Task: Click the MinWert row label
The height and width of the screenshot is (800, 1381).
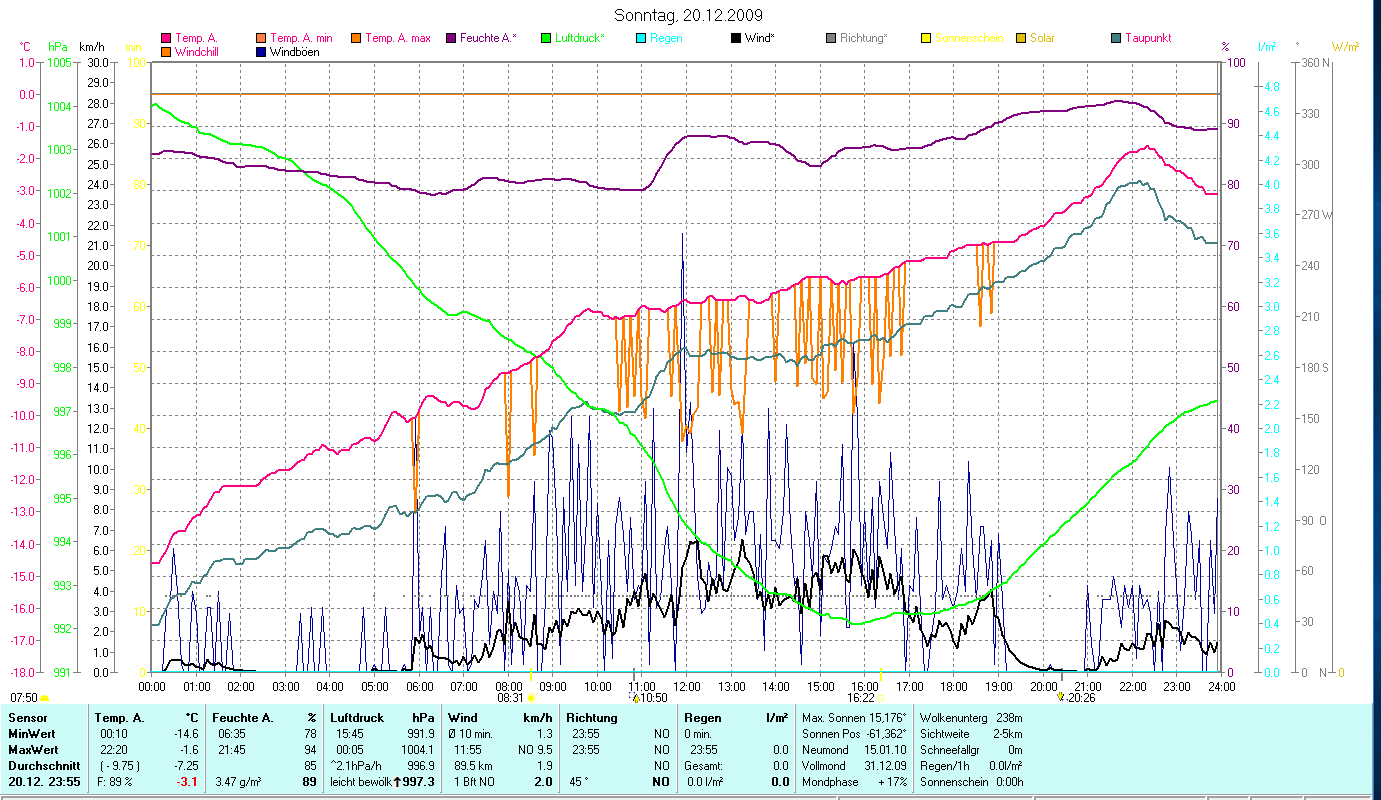Action: (32, 734)
